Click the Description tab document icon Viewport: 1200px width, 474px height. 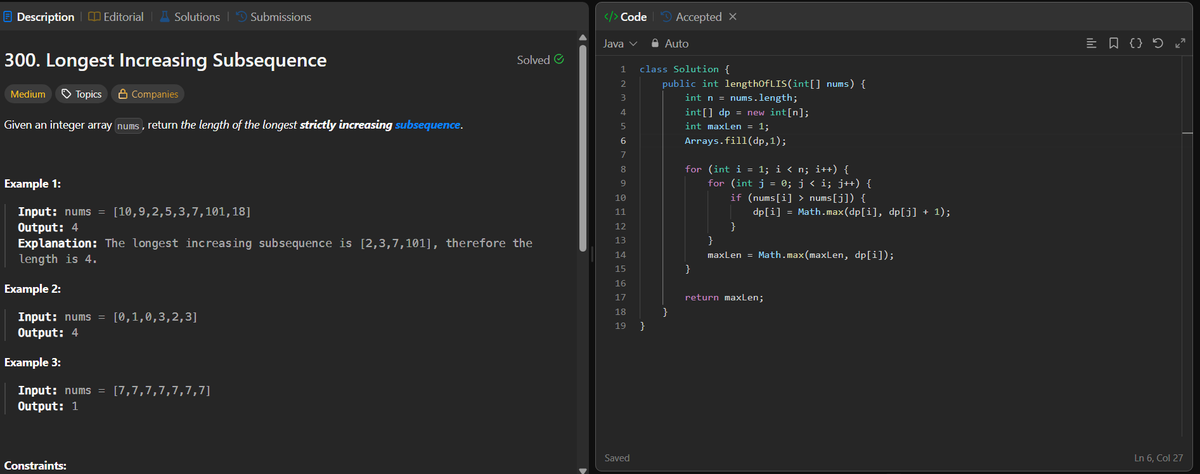tap(9, 17)
